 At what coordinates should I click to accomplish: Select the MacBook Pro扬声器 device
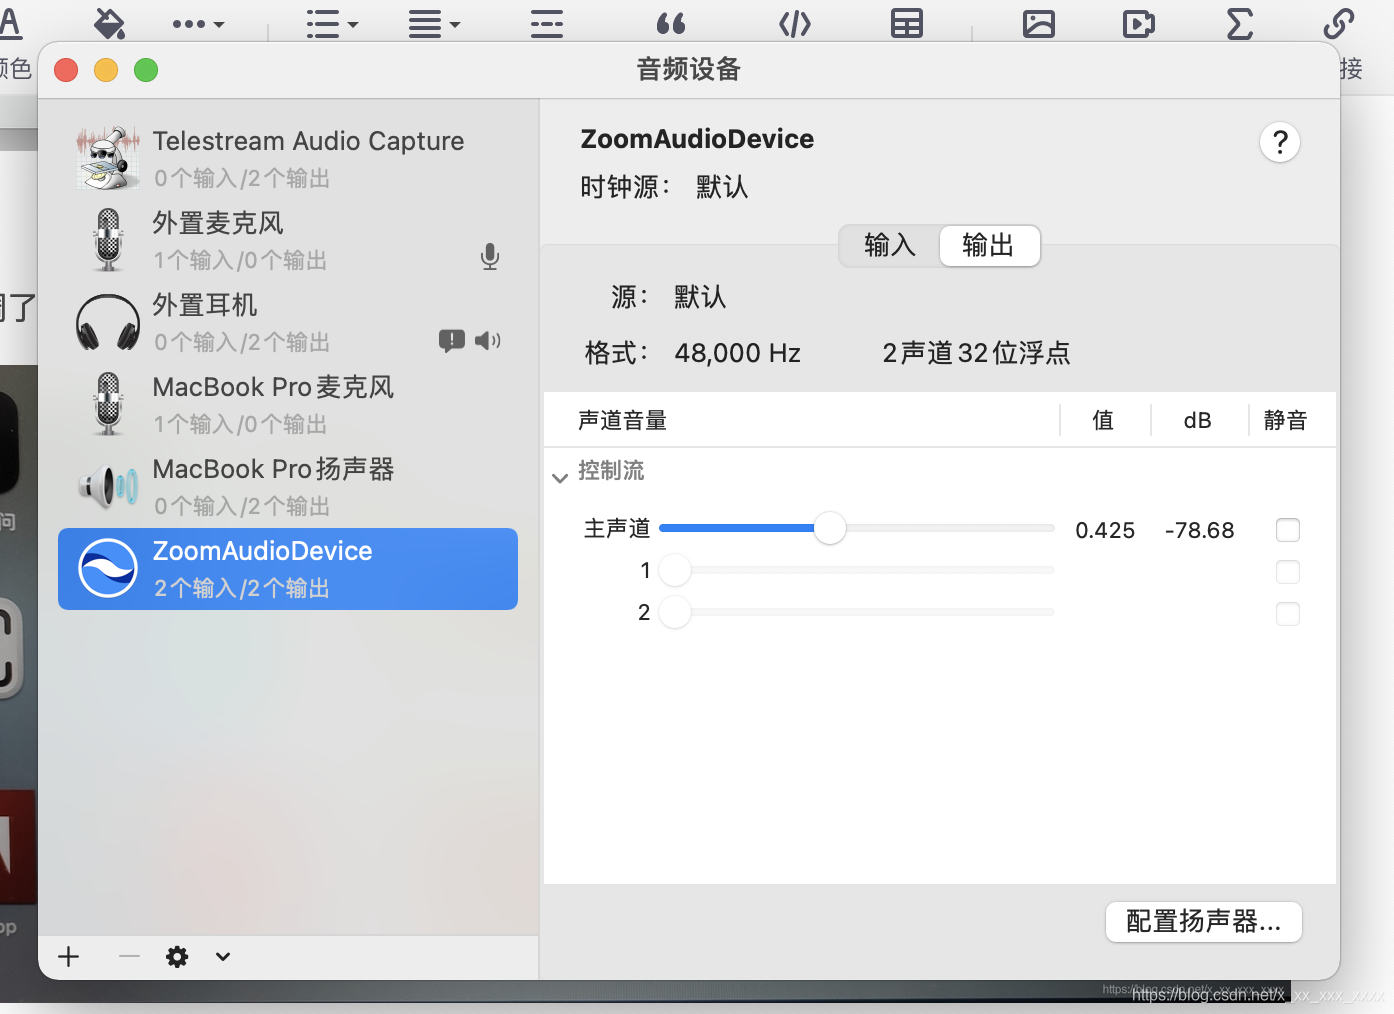coord(288,486)
